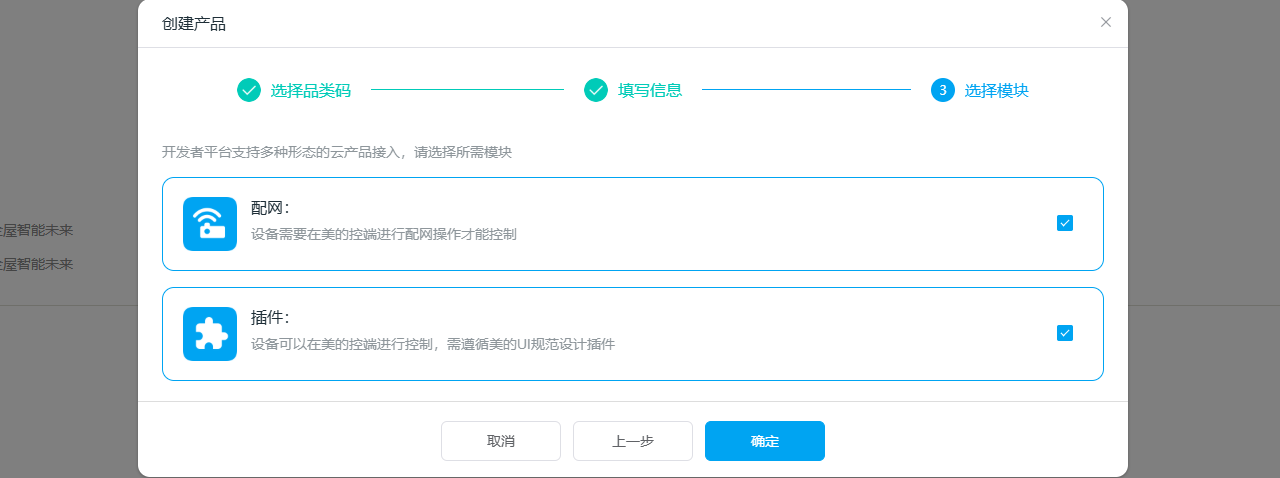This screenshot has width=1280, height=478.
Task: Click the checkmark icon beside 填写信息
Action: (x=596, y=90)
